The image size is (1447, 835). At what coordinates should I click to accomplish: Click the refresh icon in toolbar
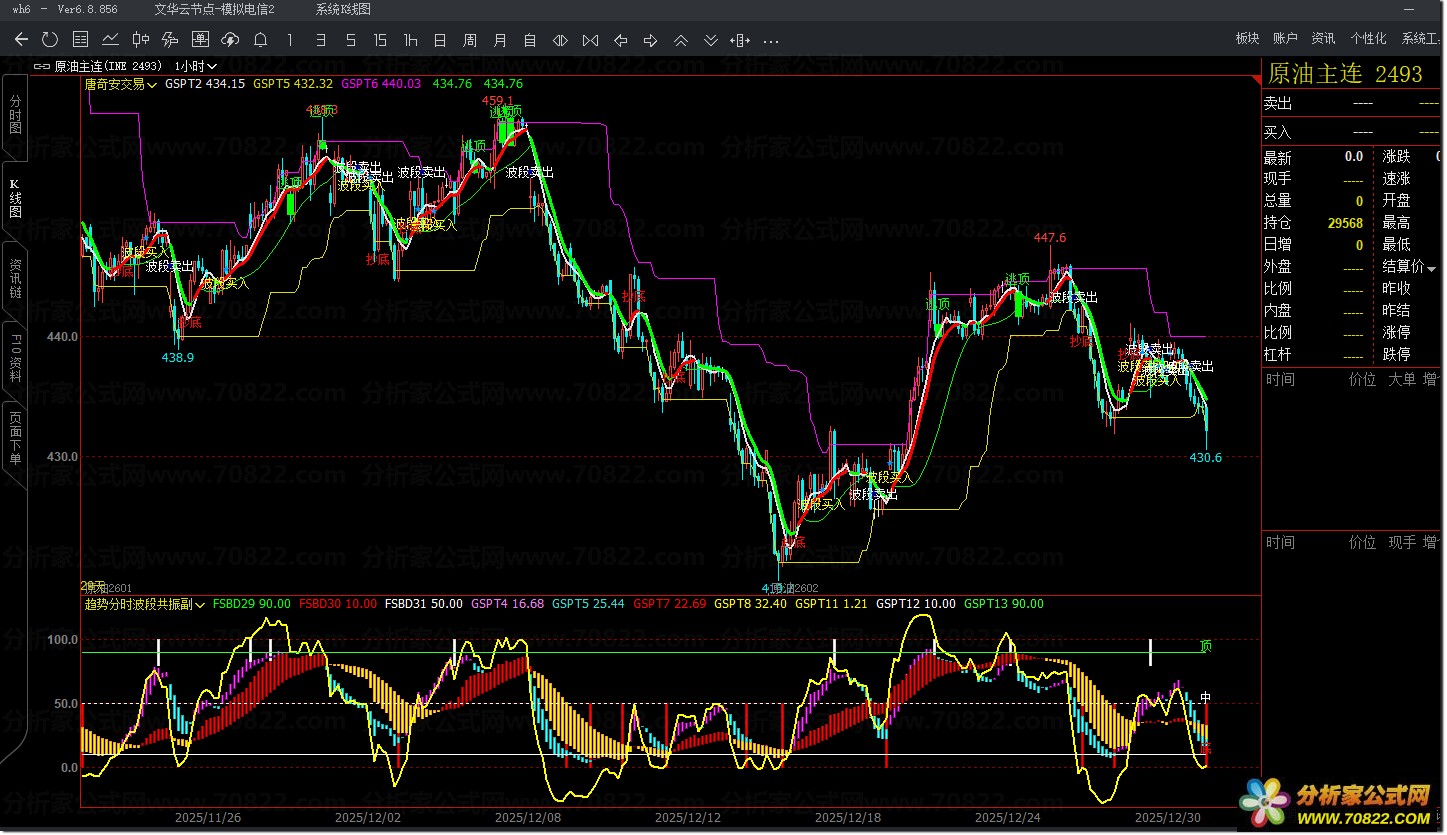point(50,40)
